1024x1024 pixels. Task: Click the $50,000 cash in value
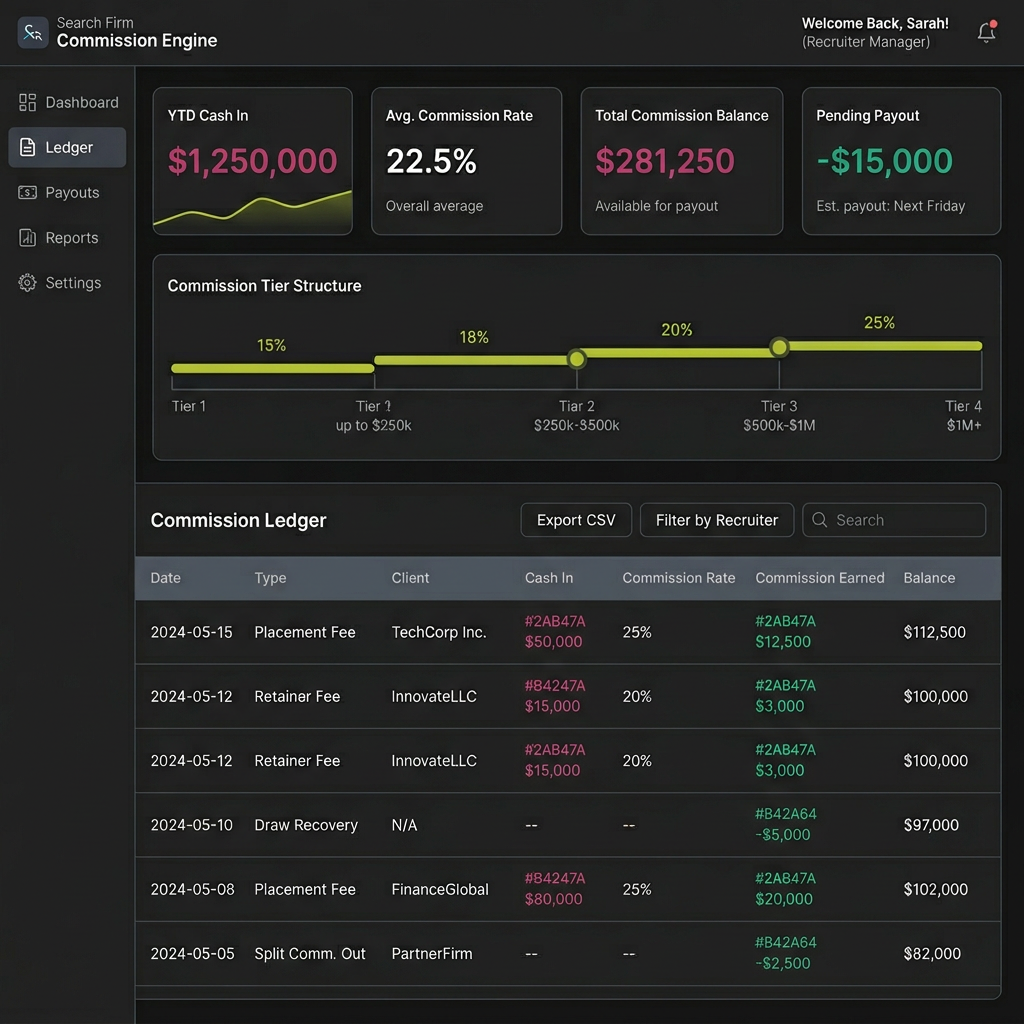553,642
